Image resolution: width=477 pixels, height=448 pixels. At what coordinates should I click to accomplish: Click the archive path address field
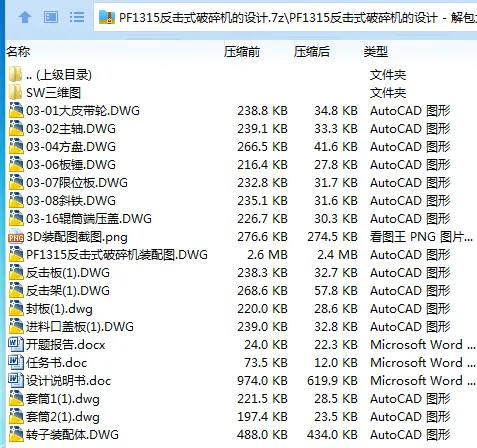[x=285, y=17]
